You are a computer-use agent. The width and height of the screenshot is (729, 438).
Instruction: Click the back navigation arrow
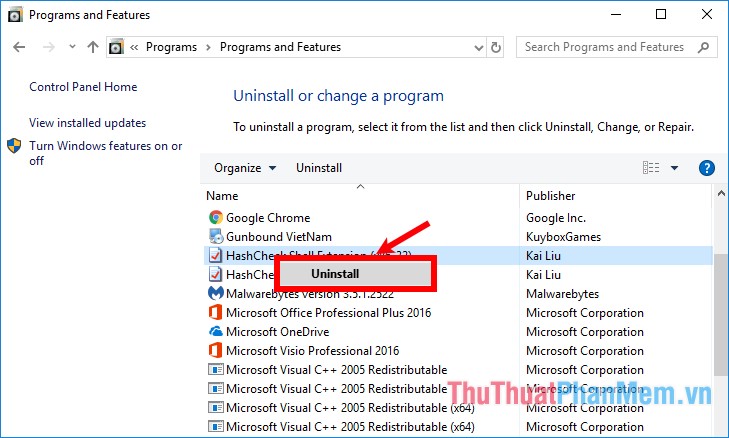coord(20,47)
